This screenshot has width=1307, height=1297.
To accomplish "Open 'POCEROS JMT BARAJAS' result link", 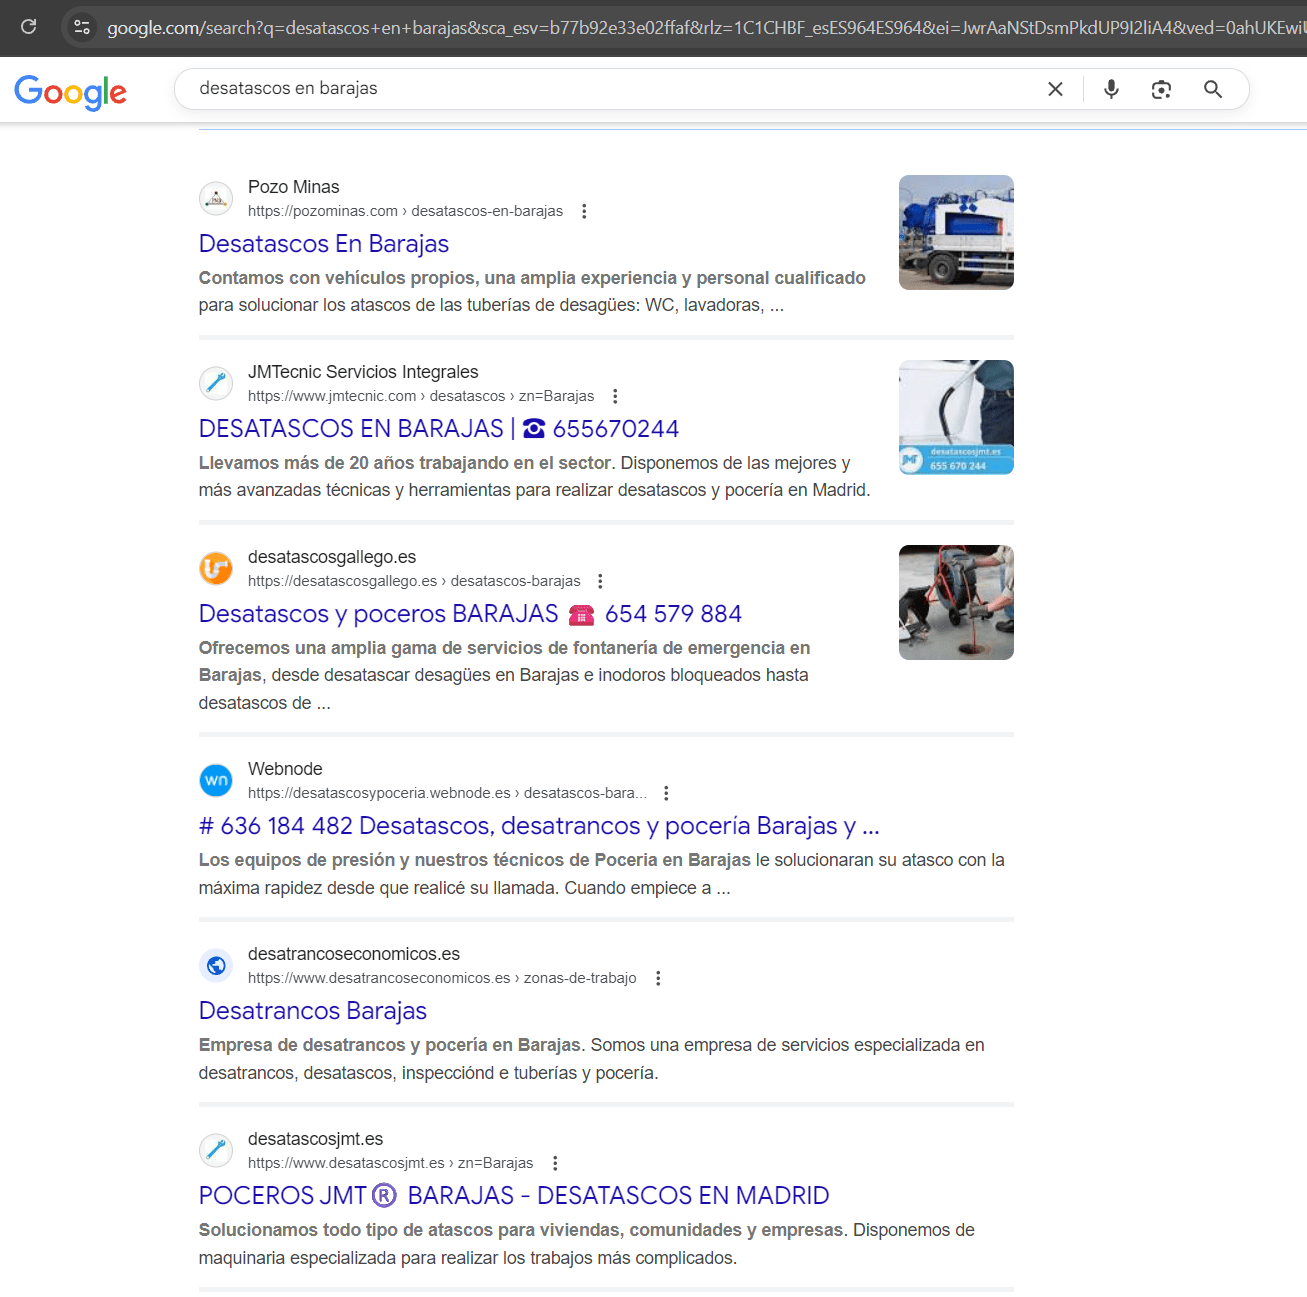I will click(514, 1196).
